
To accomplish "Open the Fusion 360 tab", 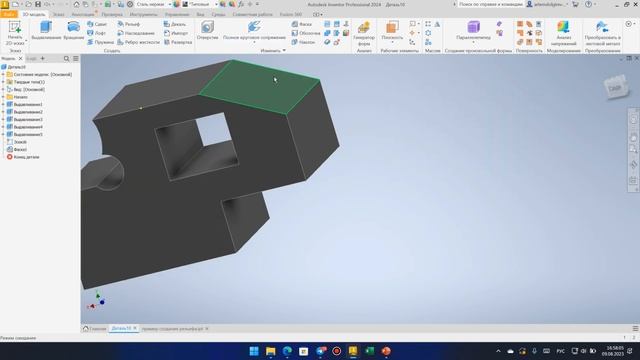I will [x=291, y=14].
